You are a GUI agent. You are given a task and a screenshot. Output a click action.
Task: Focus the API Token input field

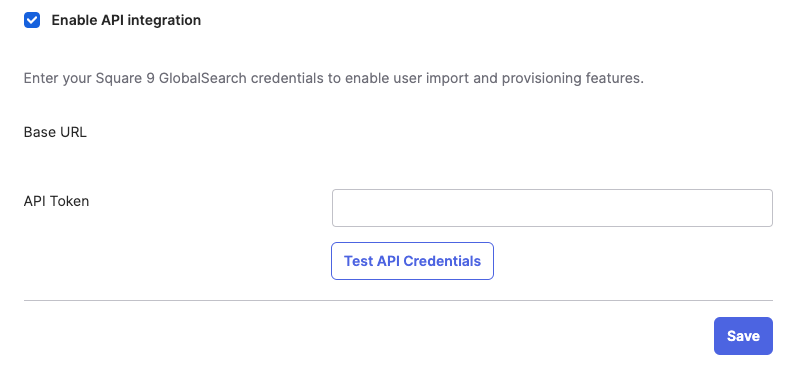tap(552, 208)
